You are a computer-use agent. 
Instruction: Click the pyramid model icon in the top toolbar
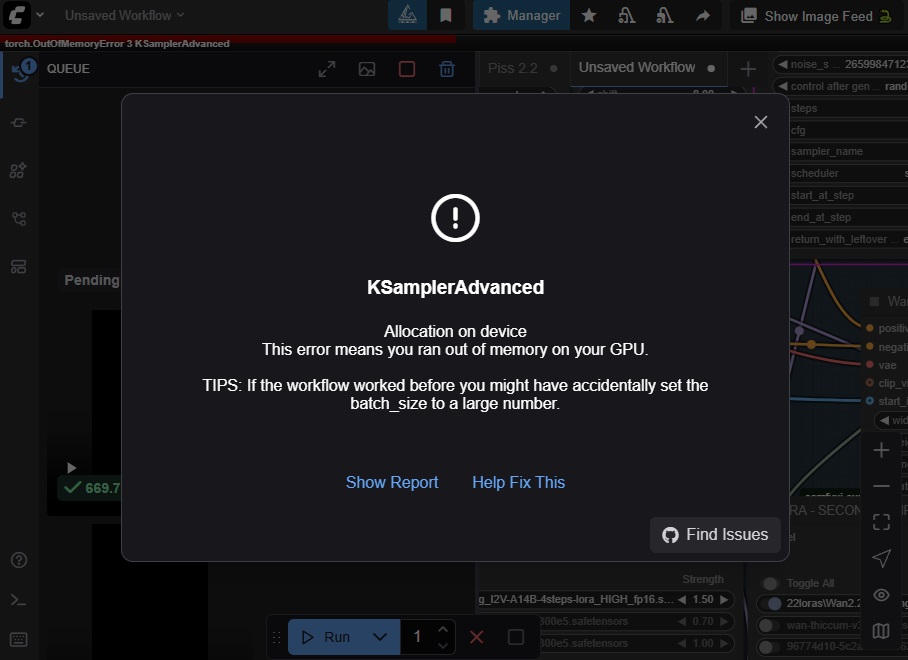tap(408, 15)
